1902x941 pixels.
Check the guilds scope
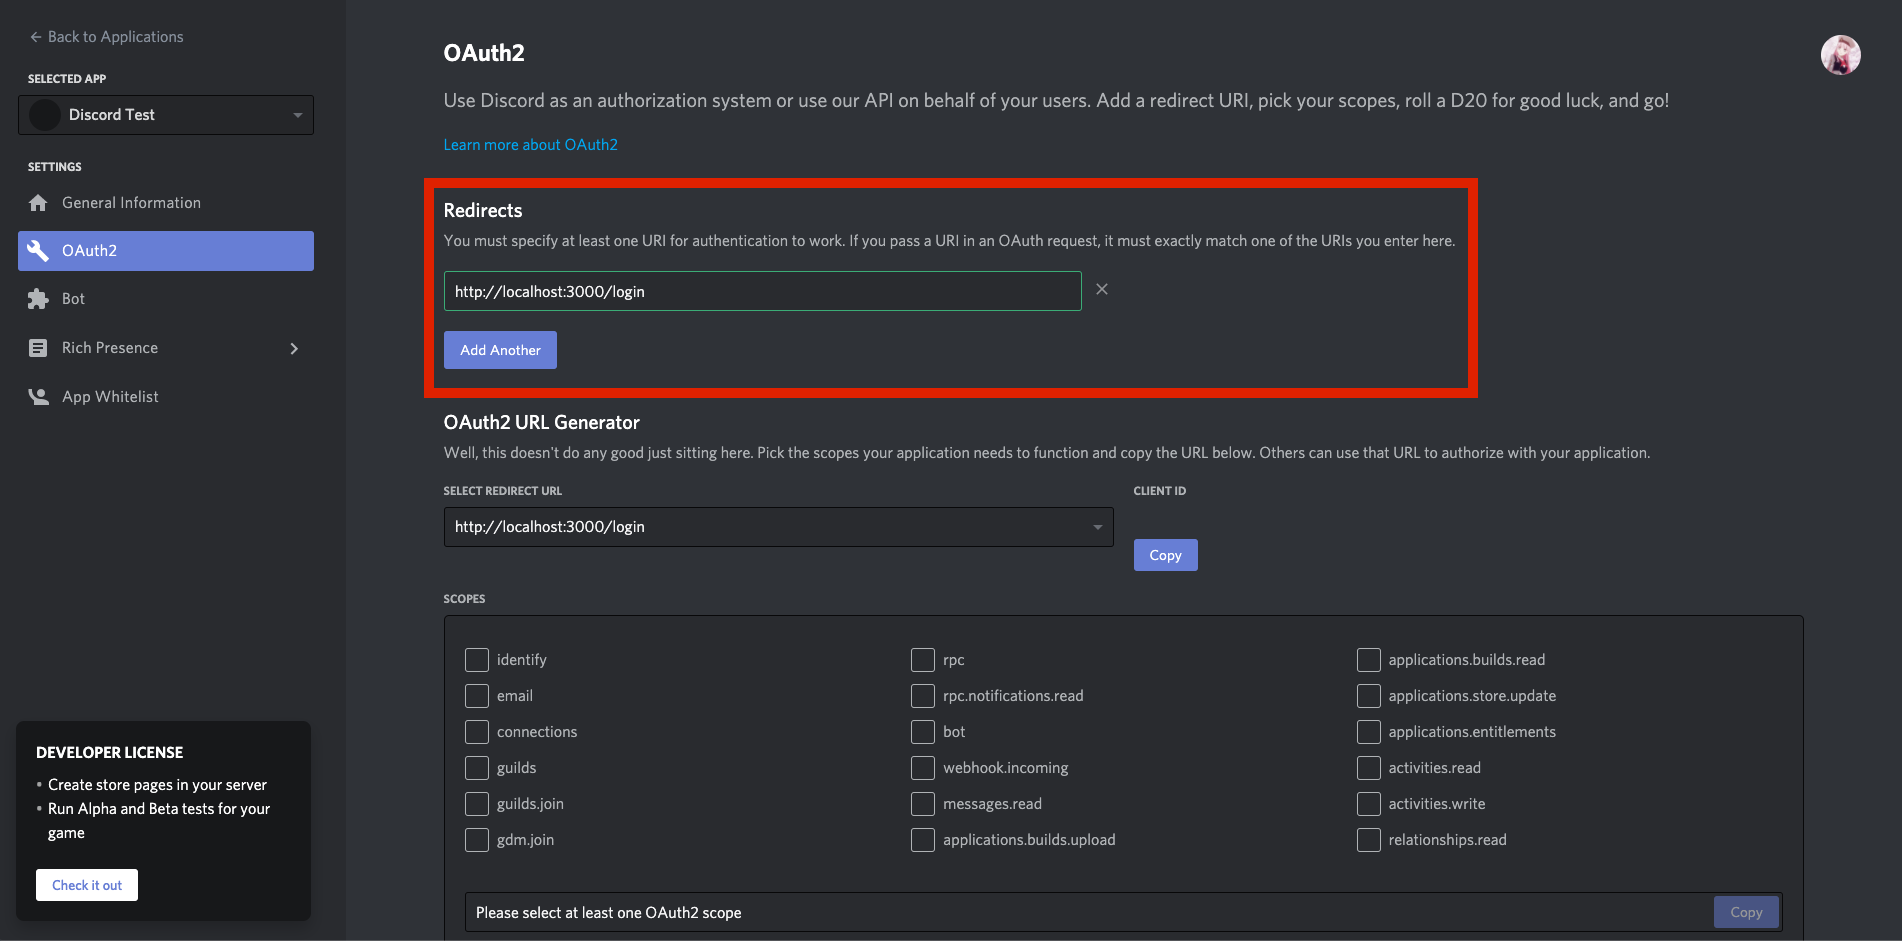coord(477,768)
